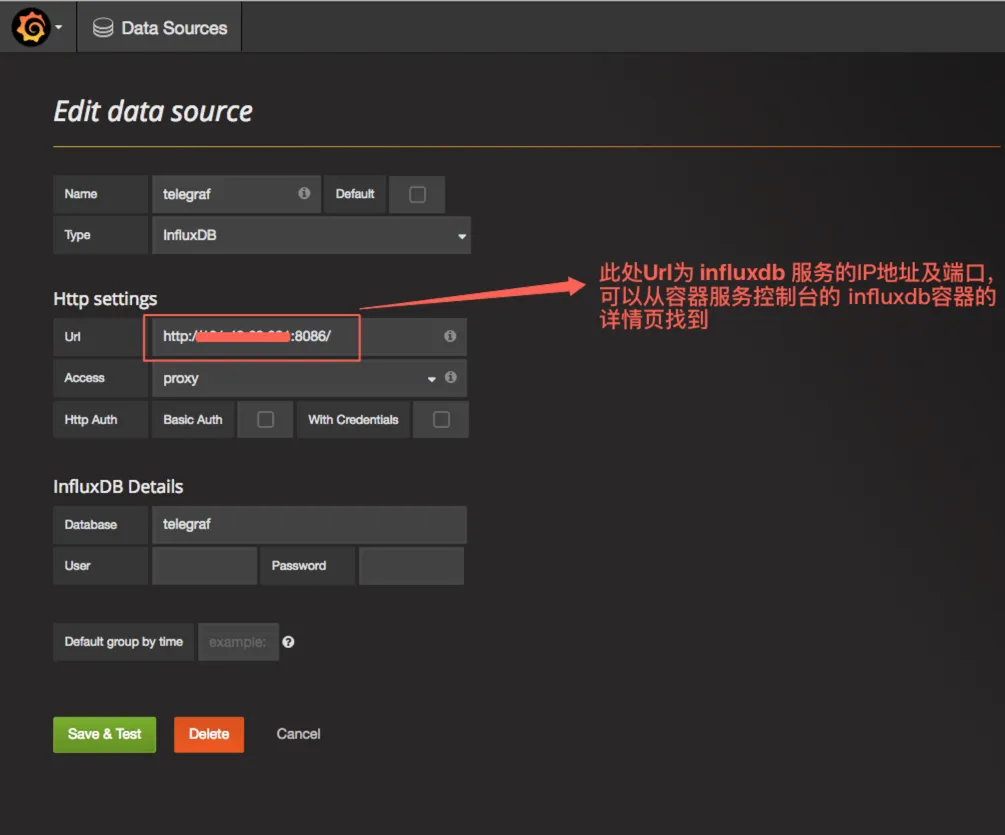This screenshot has width=1005, height=835.
Task: Open the Grafana logo menu
Action: click(31, 27)
